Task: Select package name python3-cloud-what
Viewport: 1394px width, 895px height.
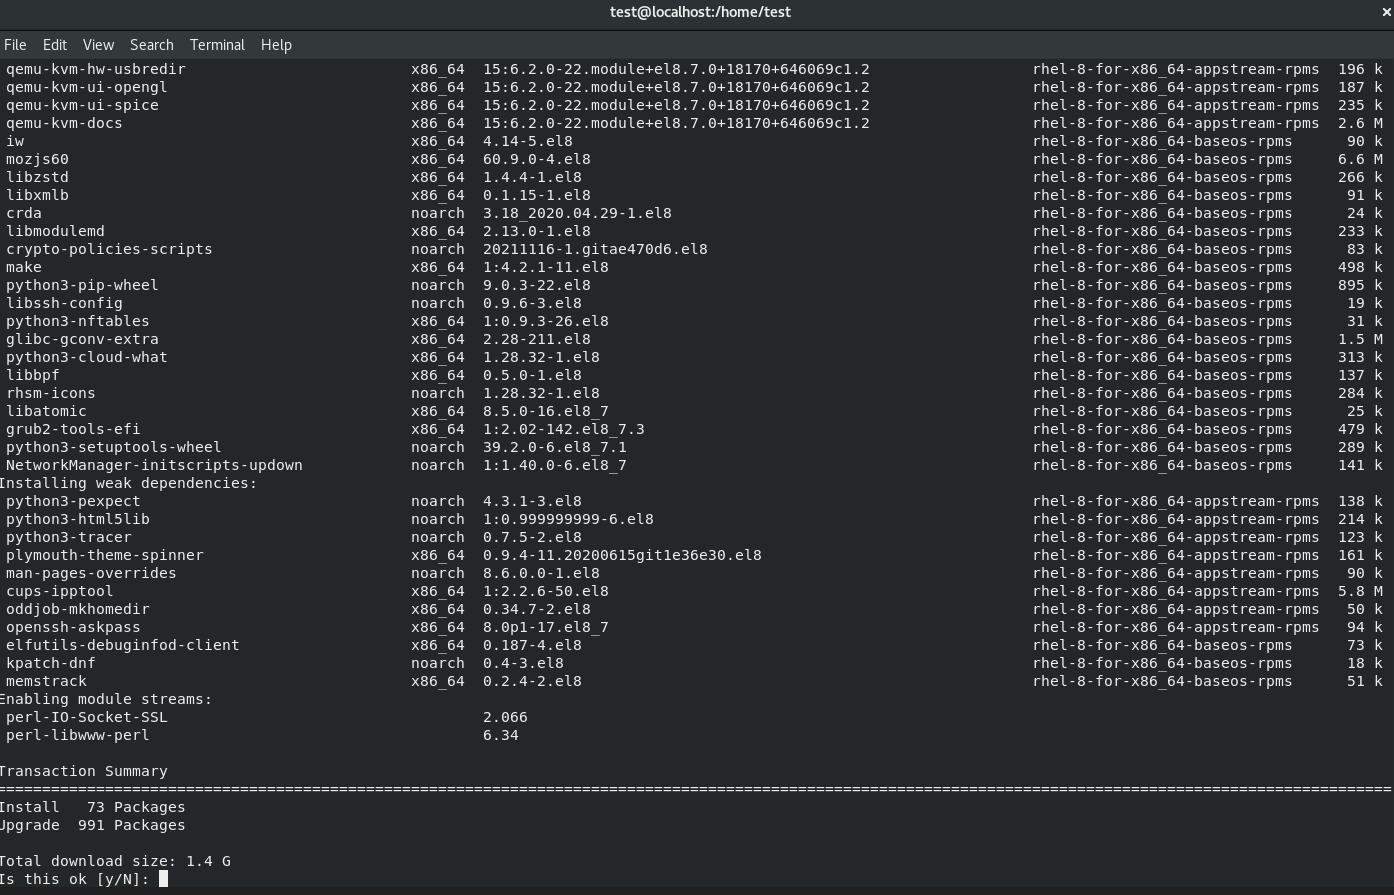Action: 87,357
